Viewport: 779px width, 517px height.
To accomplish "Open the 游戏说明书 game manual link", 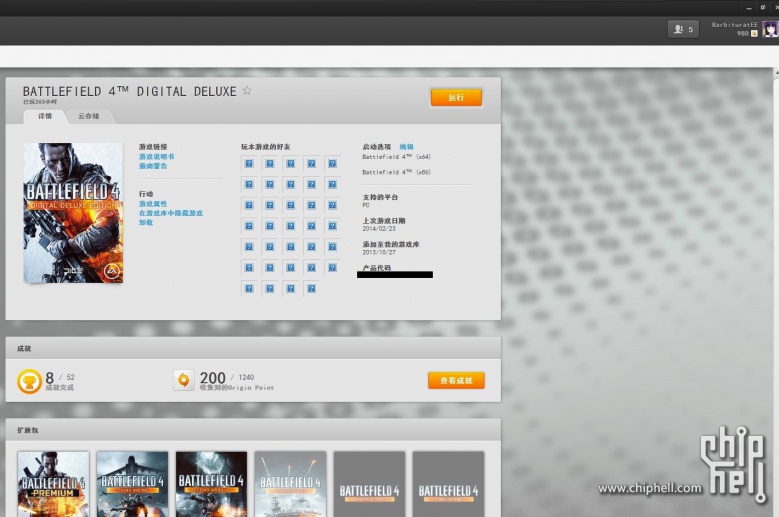I will click(156, 156).
